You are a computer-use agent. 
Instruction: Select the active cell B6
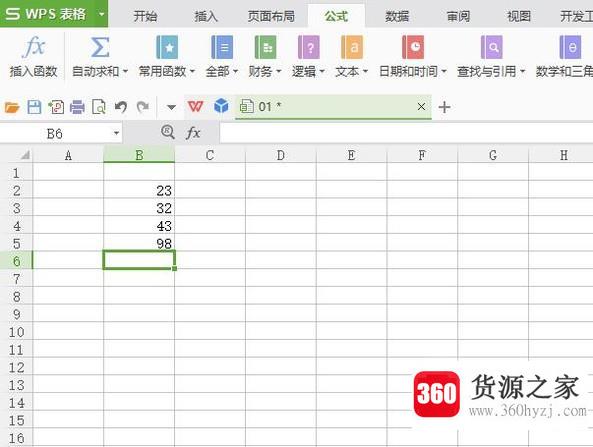(x=139, y=260)
